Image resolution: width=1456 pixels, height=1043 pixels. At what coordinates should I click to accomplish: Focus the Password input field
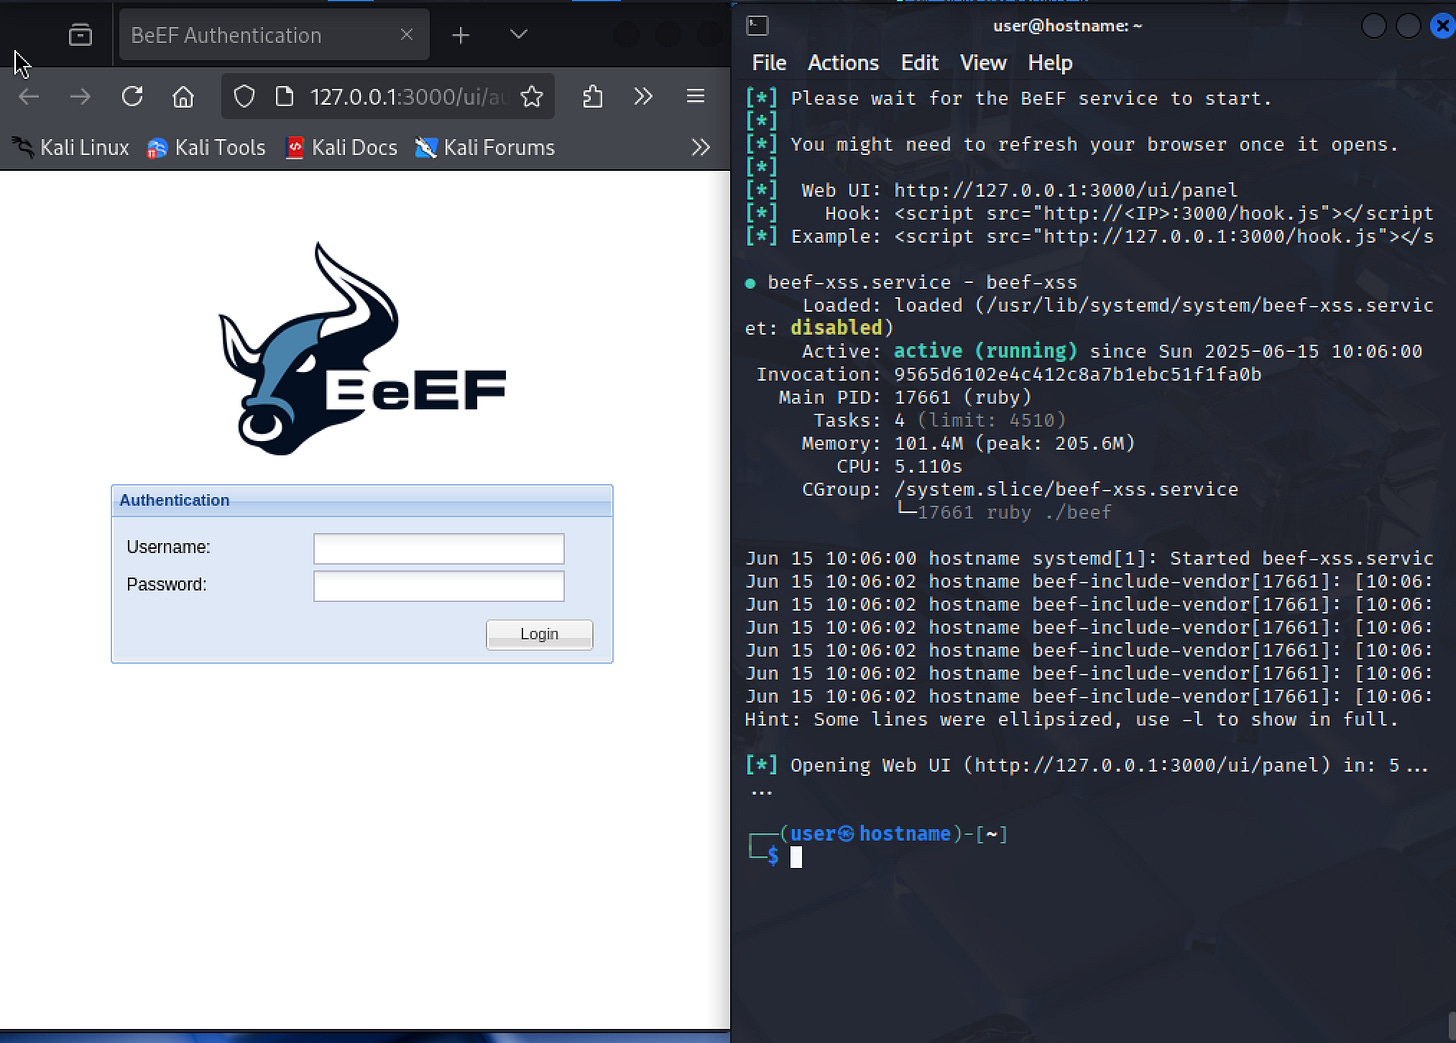click(x=439, y=586)
